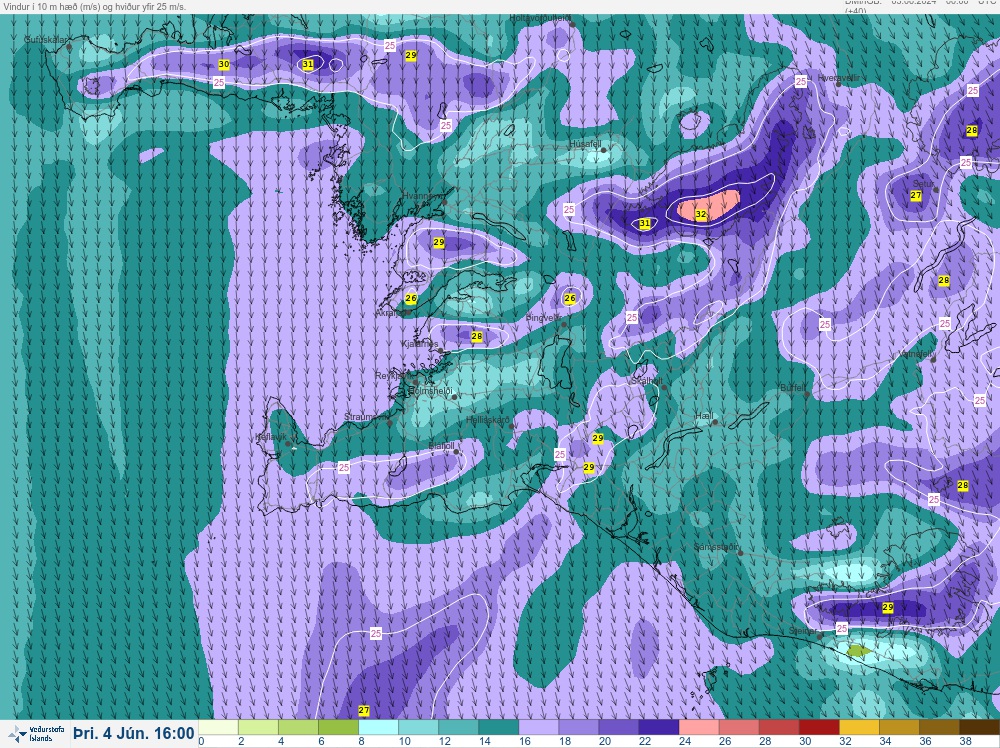Click the date text Þri. 4 Jún. 16:00

[133, 733]
